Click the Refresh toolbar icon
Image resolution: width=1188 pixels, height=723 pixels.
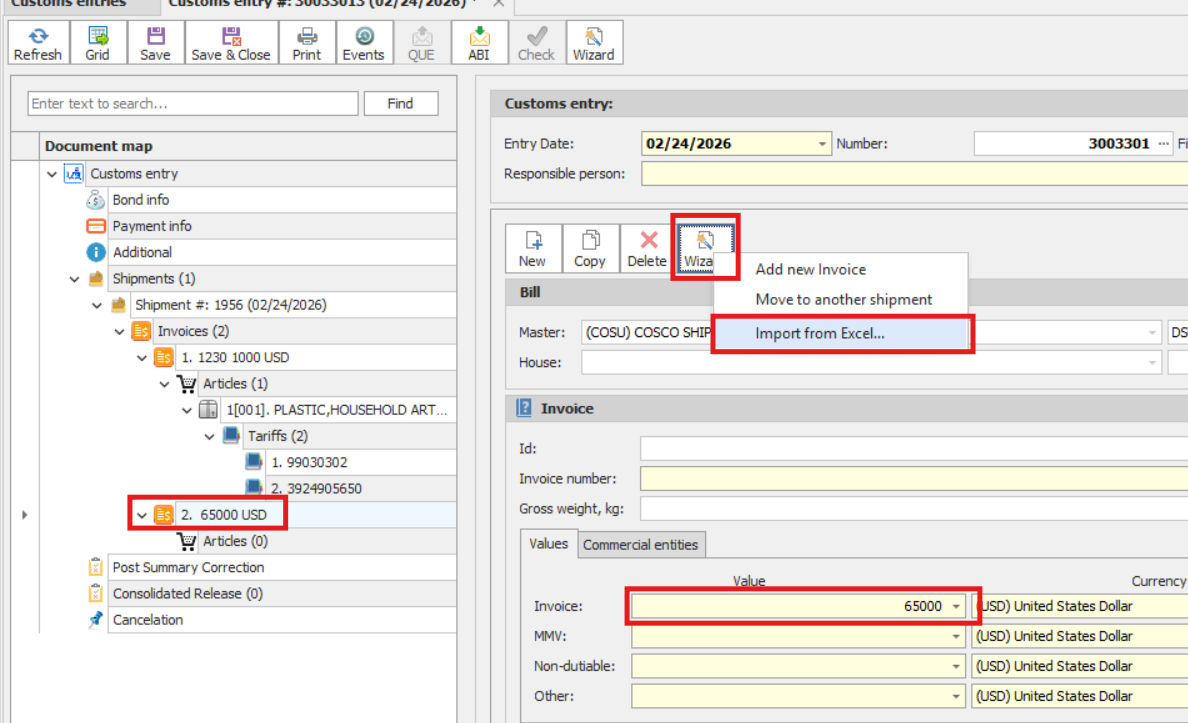pos(37,42)
